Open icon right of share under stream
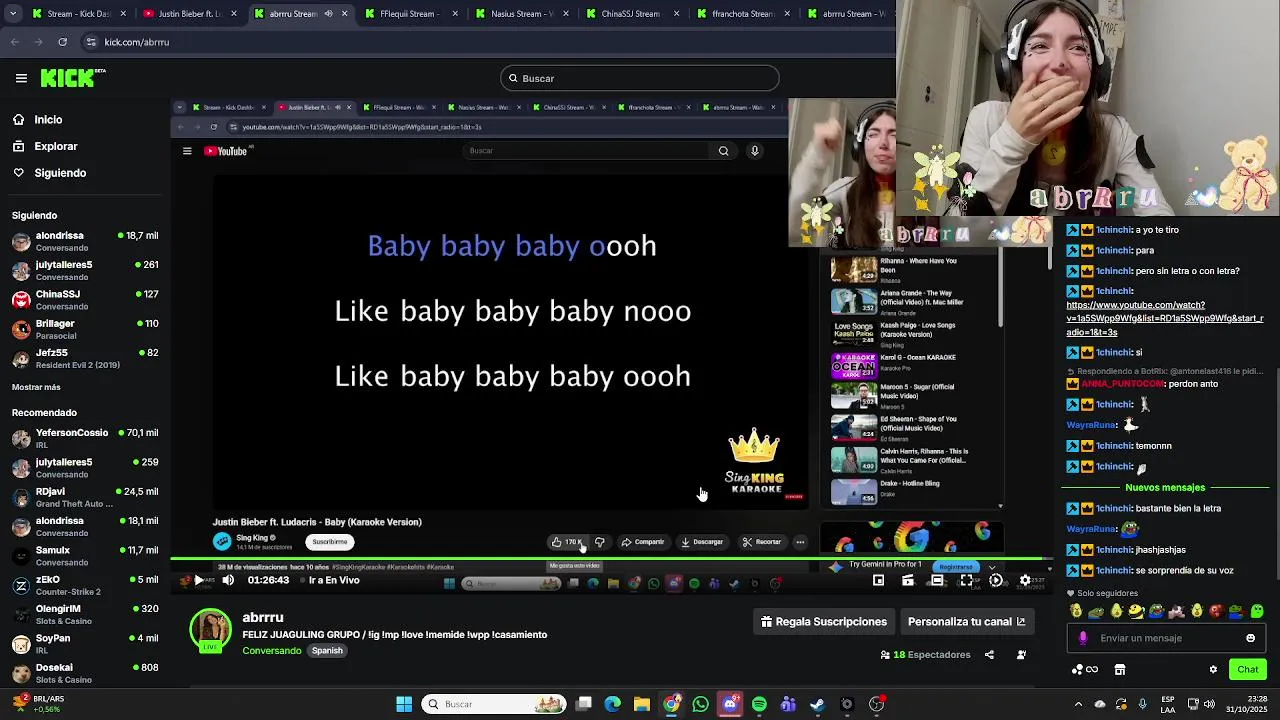The image size is (1280, 720). pos(1021,655)
